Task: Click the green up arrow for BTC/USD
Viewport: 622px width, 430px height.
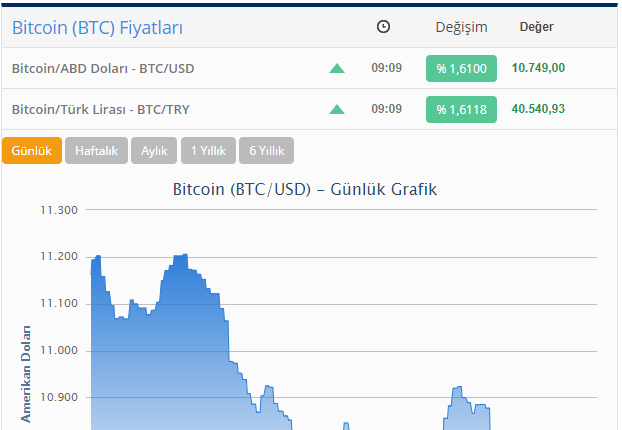Action: [337, 68]
